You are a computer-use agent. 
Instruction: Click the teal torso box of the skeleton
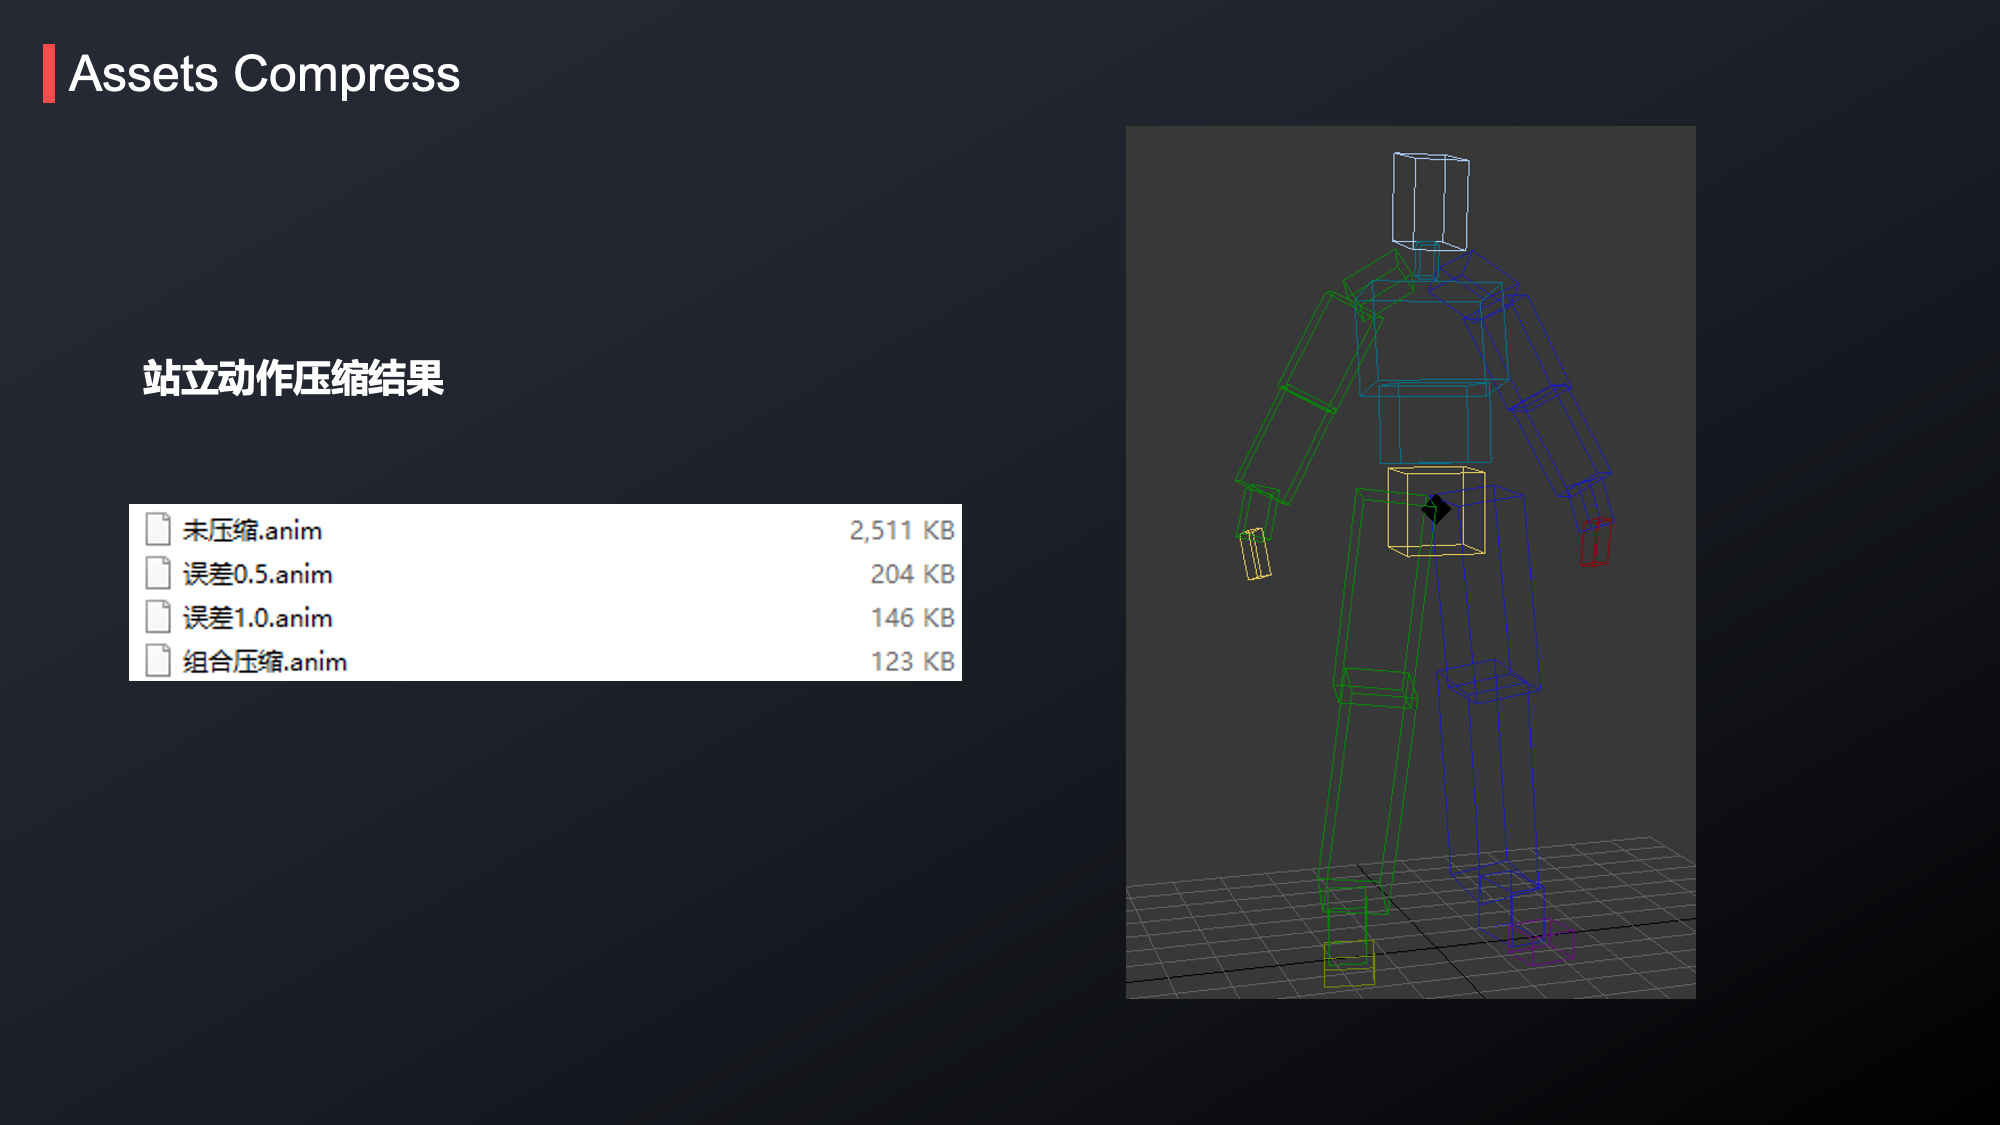1433,340
